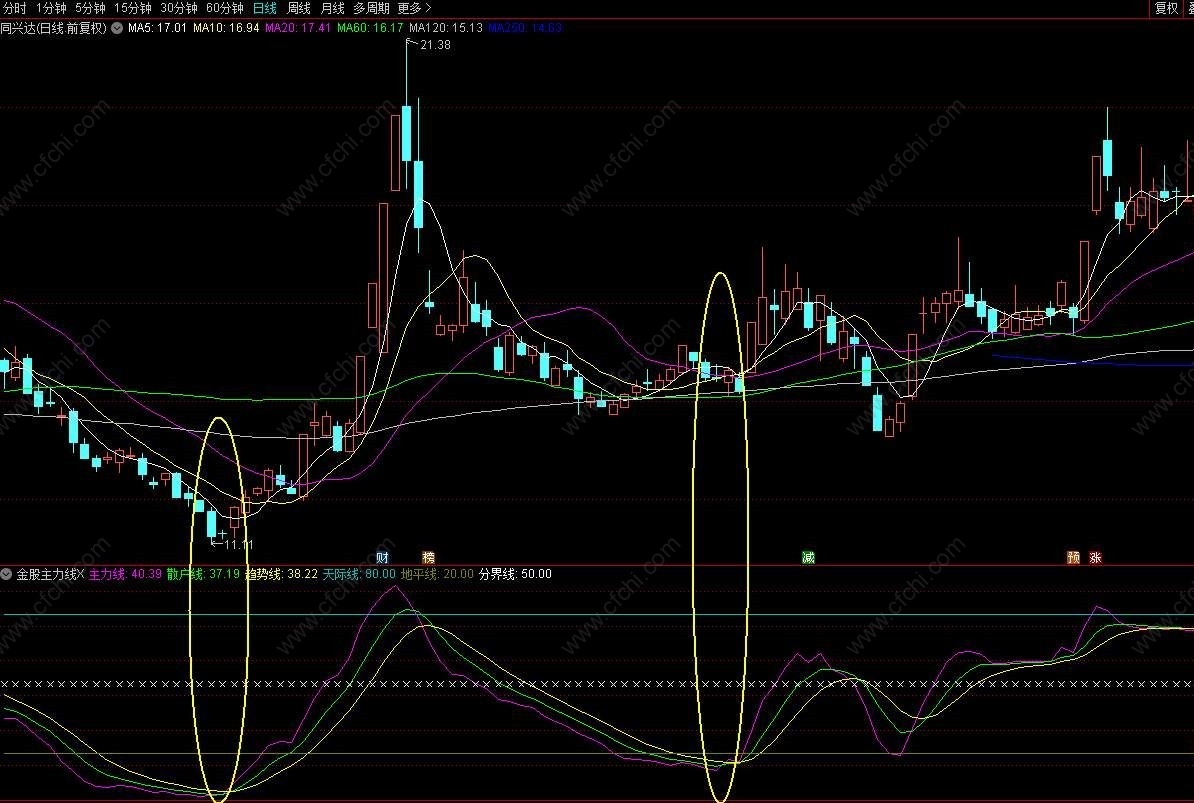Click the 5分钟 period tab
1194x803 pixels.
coord(90,8)
